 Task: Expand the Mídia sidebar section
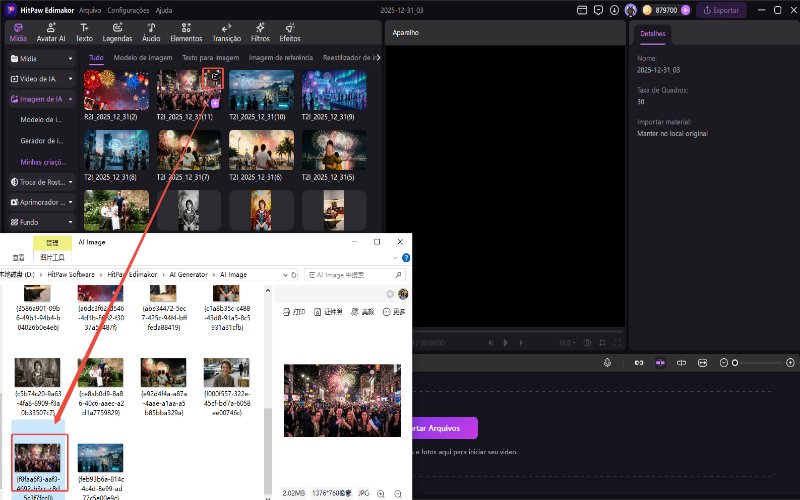tap(41, 58)
